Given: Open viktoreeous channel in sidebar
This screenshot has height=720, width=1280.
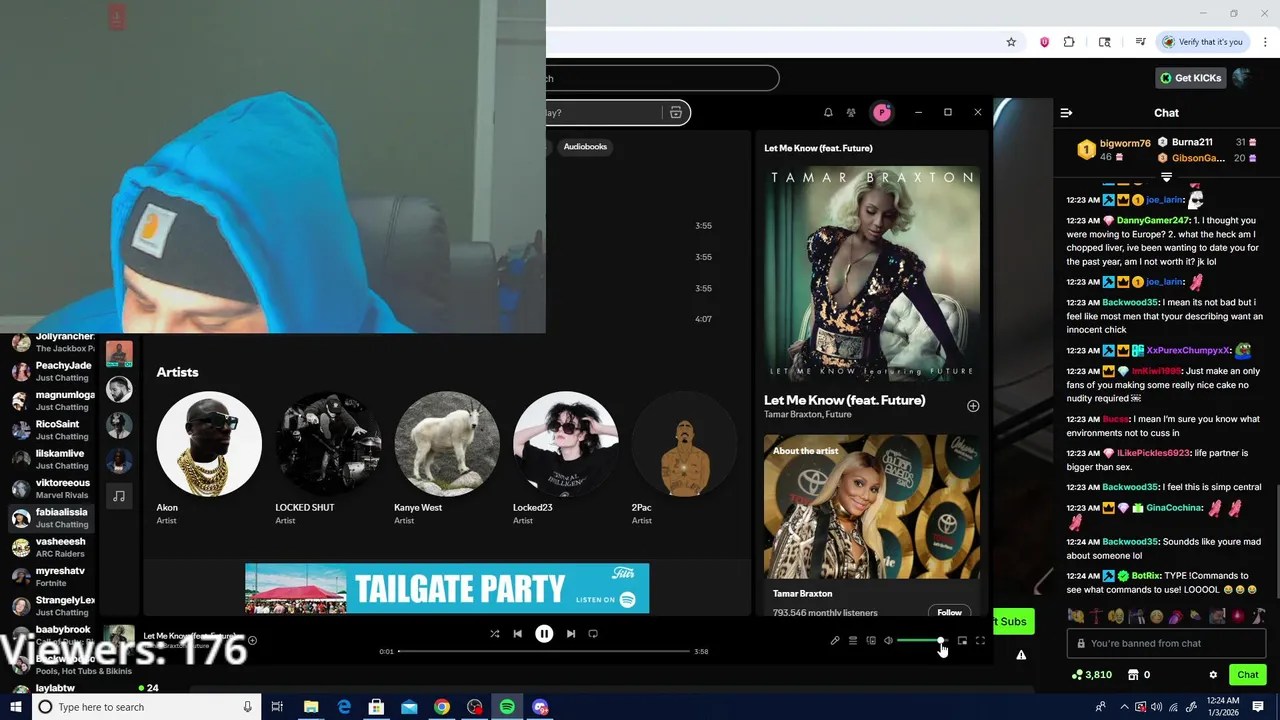Looking at the screenshot, I should click(52, 488).
